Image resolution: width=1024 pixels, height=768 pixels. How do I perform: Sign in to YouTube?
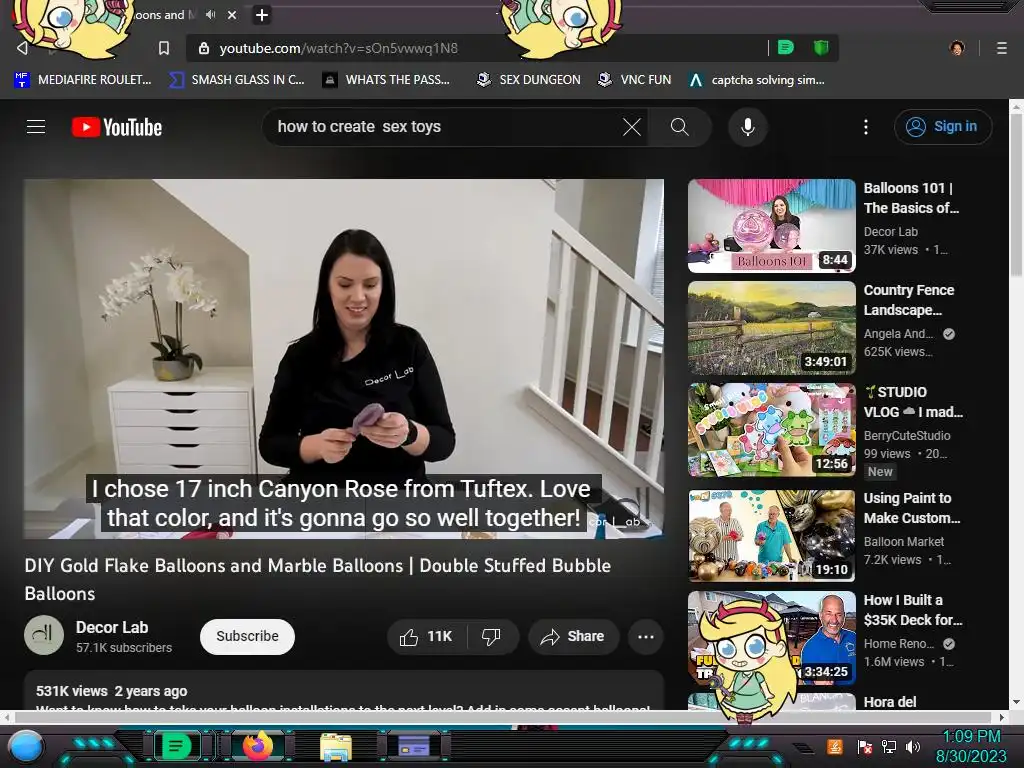pos(942,127)
